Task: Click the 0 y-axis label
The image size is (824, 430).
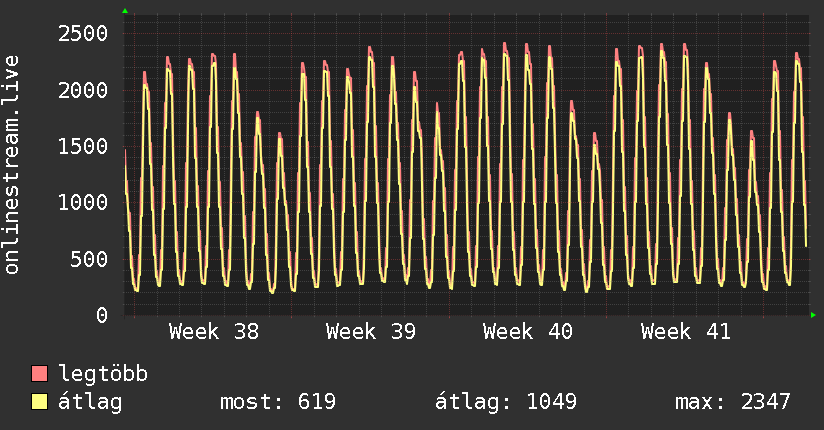Action: click(x=102, y=315)
